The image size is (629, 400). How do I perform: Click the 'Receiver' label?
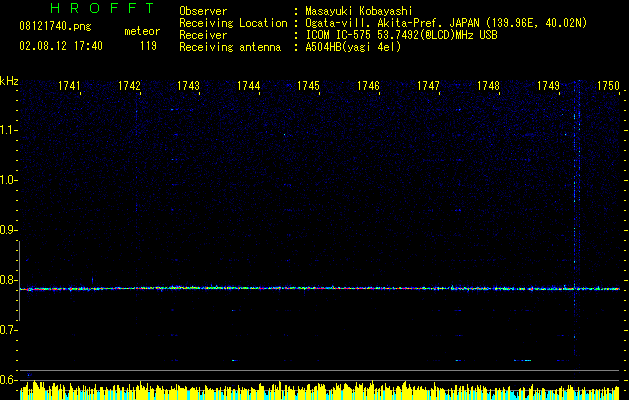pyautogui.click(x=203, y=35)
